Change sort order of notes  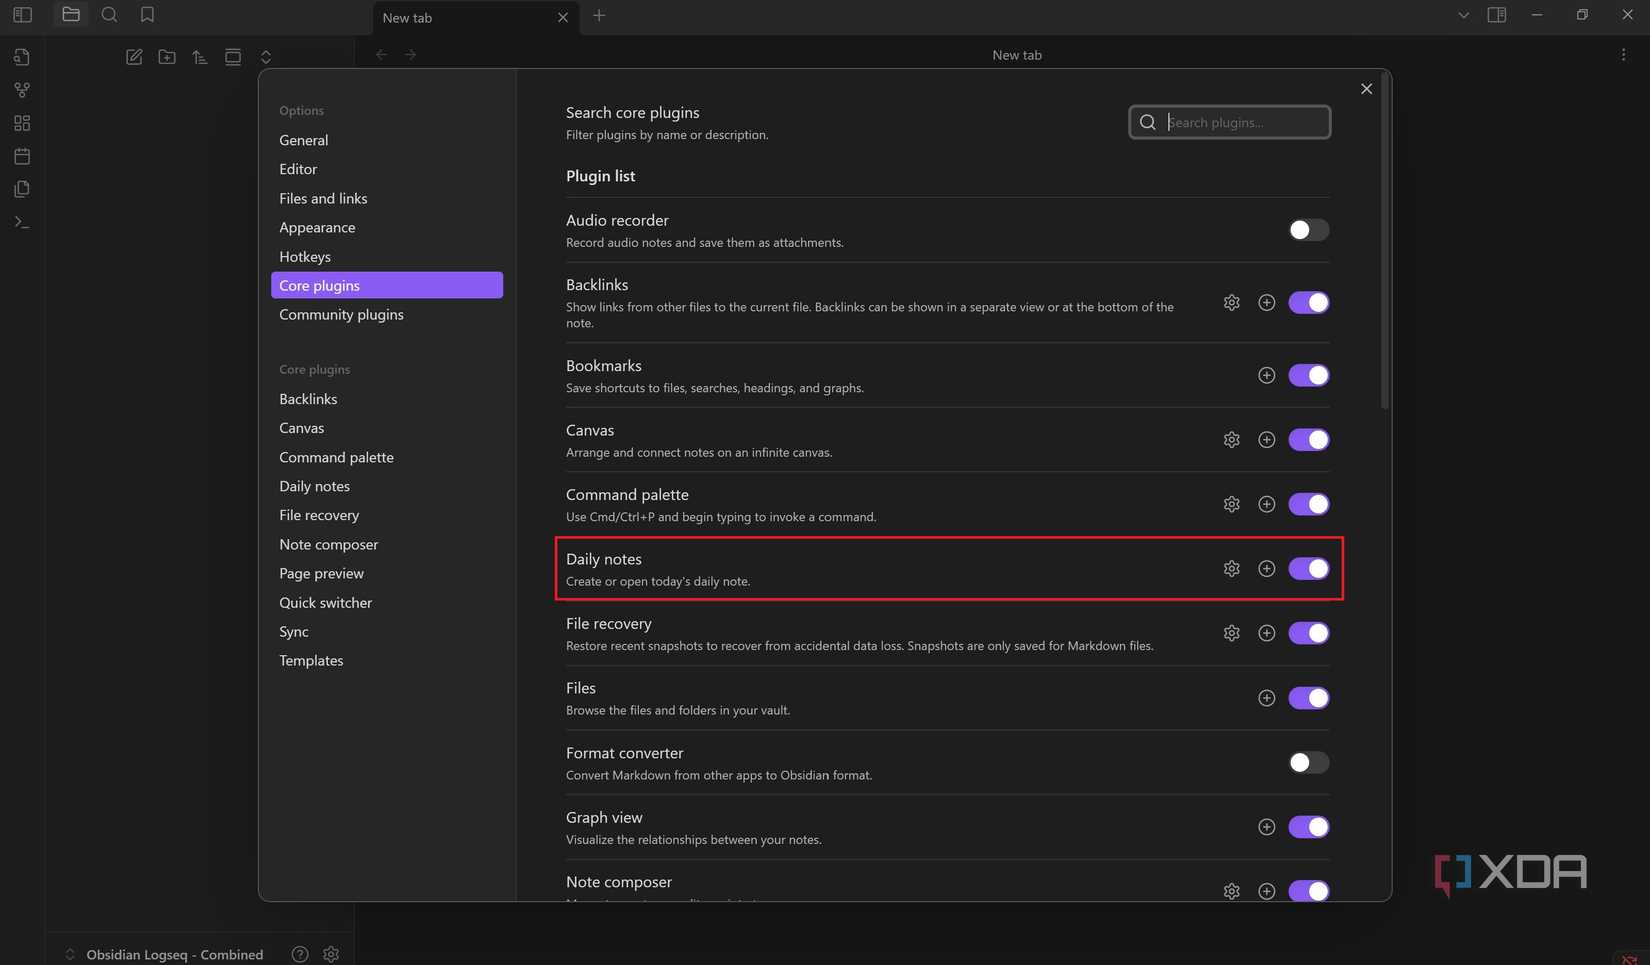[199, 57]
